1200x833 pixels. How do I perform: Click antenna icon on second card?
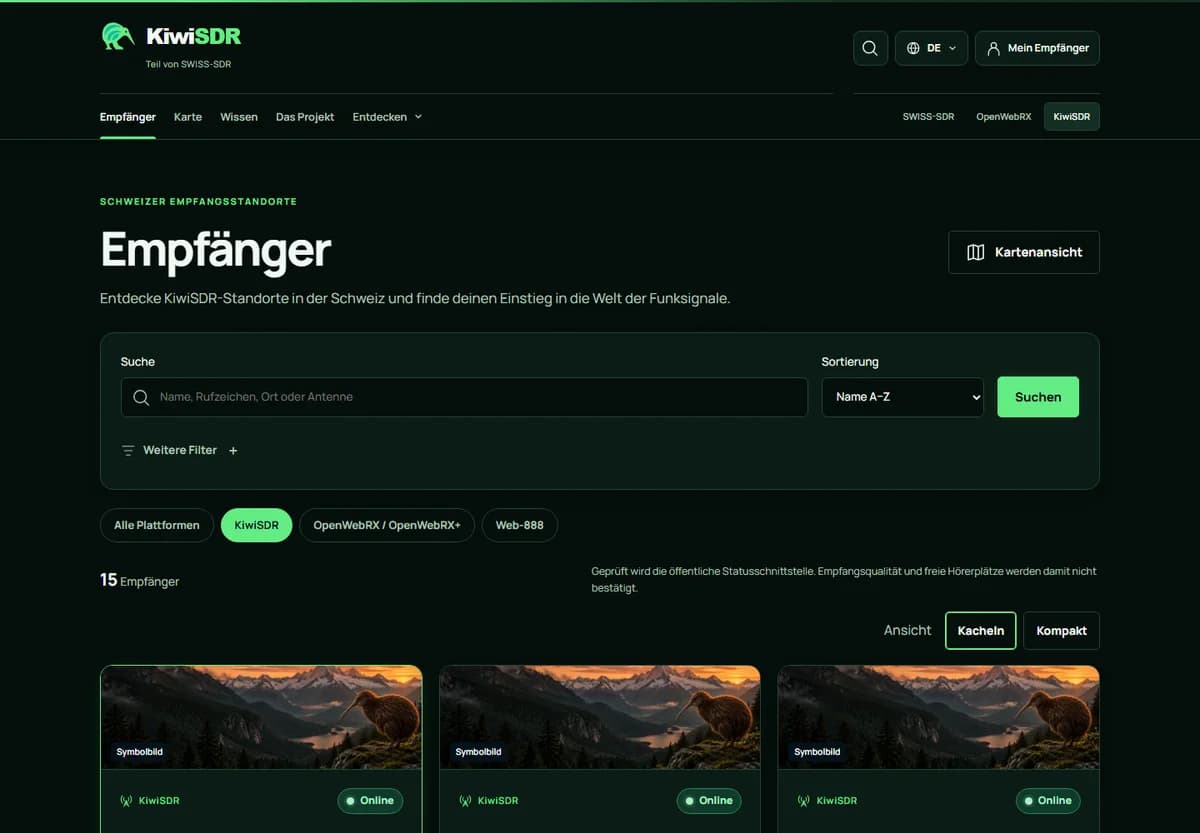pyautogui.click(x=465, y=801)
